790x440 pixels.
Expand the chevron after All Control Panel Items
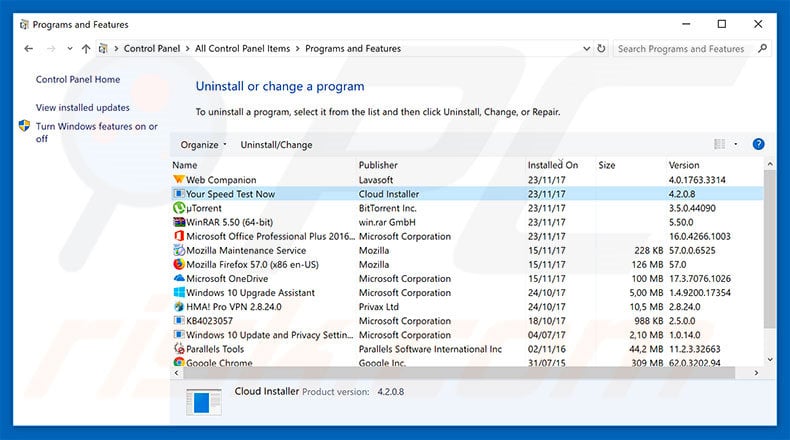(297, 48)
